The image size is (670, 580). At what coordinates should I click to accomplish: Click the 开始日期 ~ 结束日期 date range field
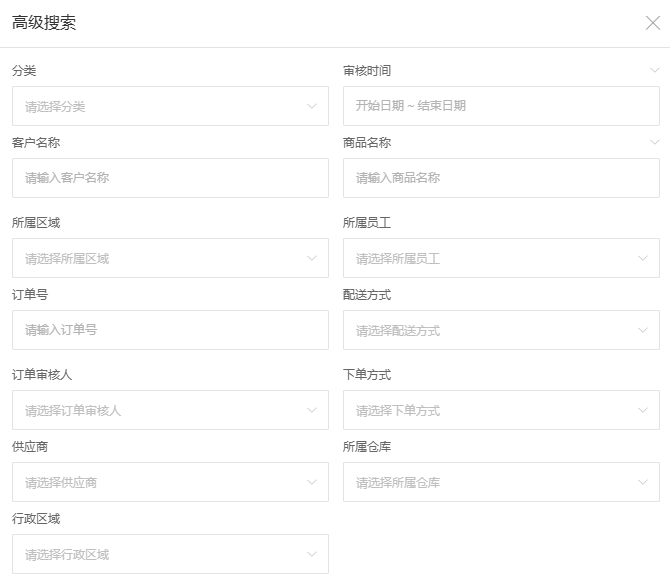(x=501, y=106)
